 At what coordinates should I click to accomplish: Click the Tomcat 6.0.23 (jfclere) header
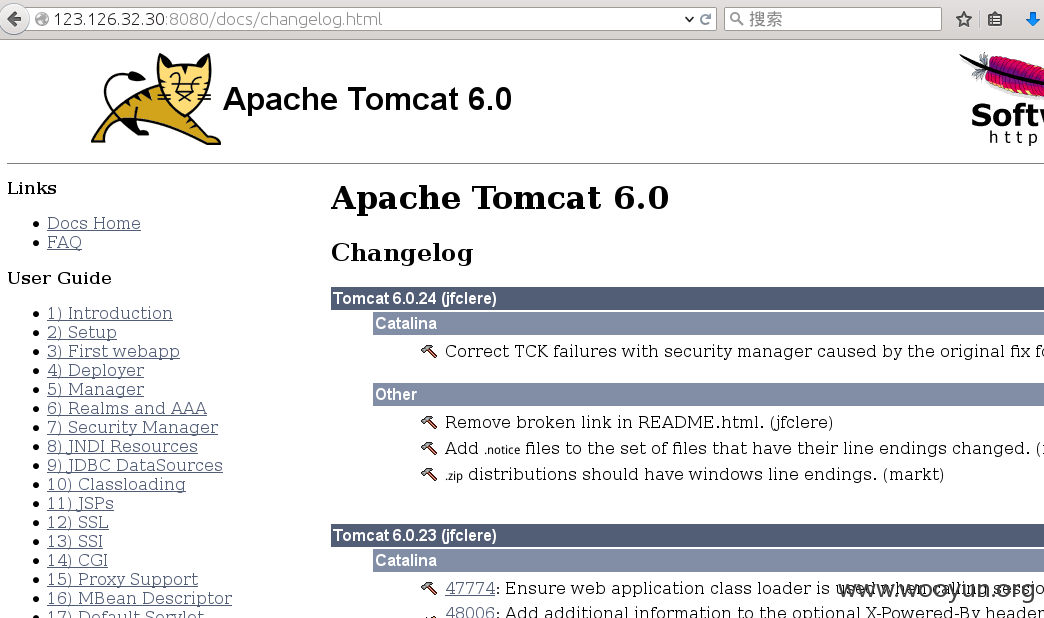tap(687, 535)
